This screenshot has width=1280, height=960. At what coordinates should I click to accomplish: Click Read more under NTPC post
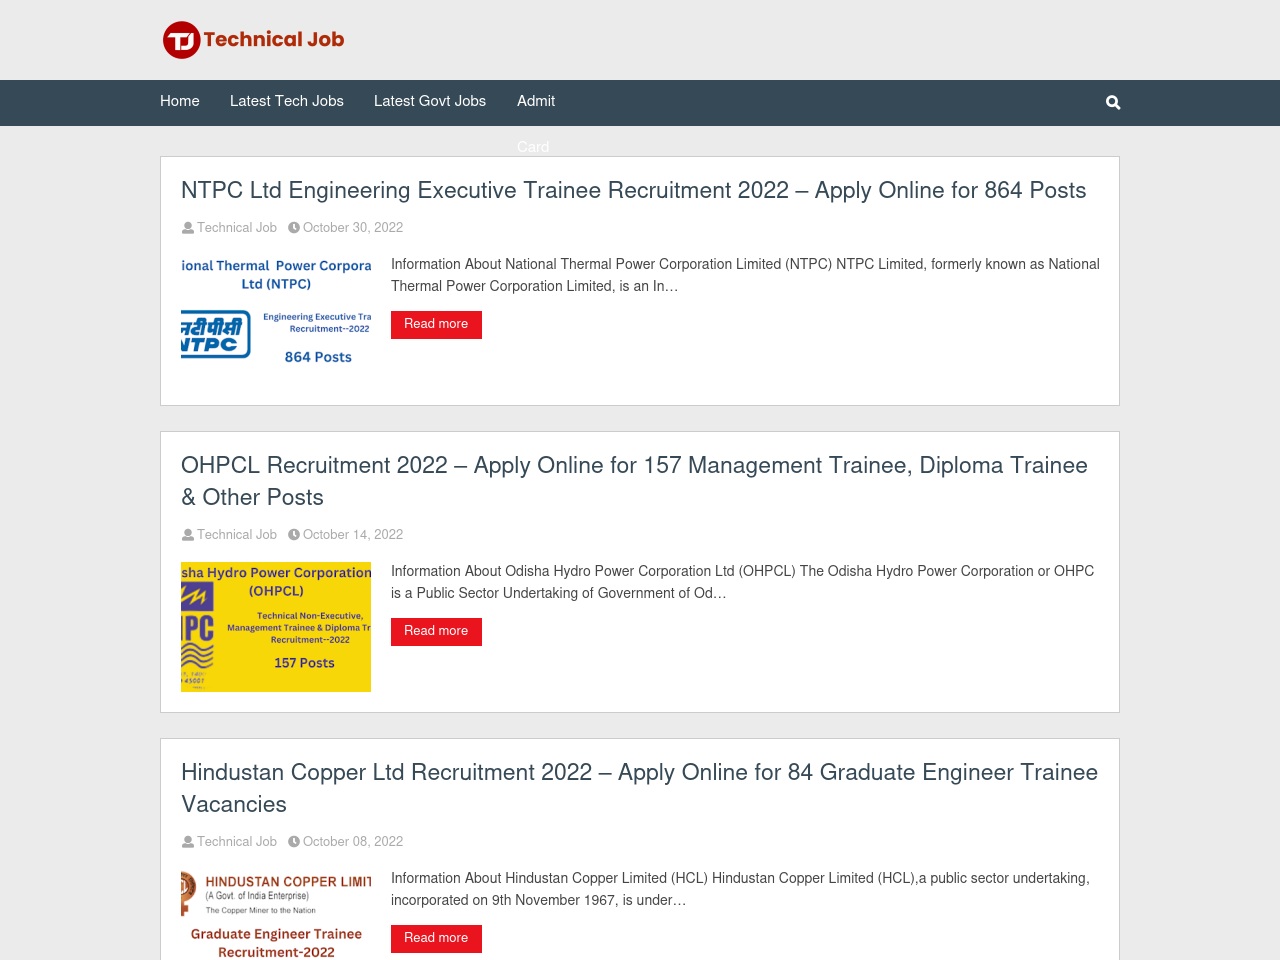pos(436,324)
